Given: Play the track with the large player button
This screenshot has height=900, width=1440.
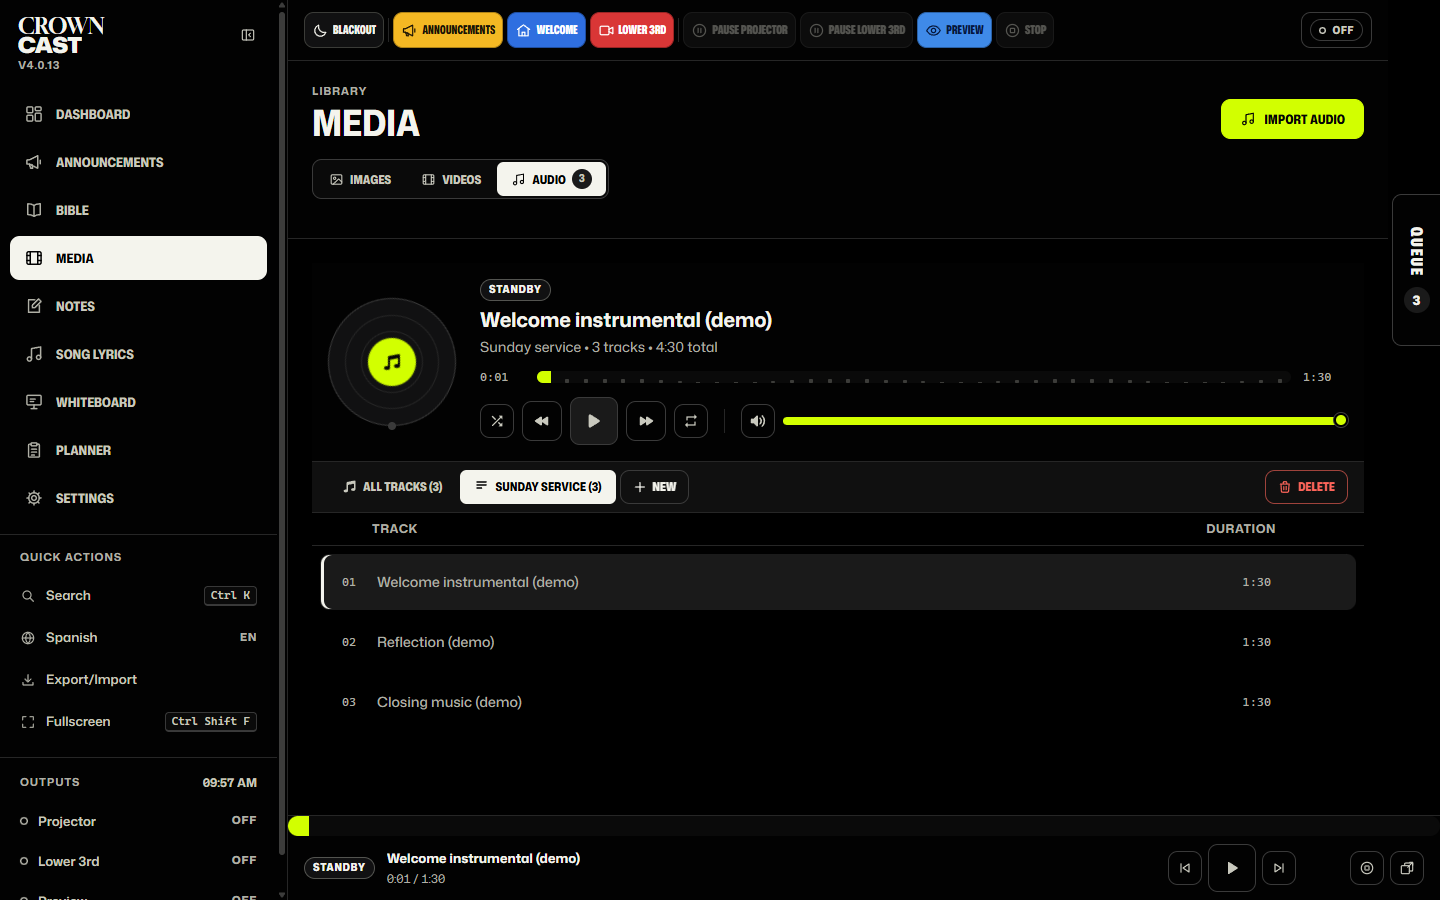Looking at the screenshot, I should click(594, 421).
